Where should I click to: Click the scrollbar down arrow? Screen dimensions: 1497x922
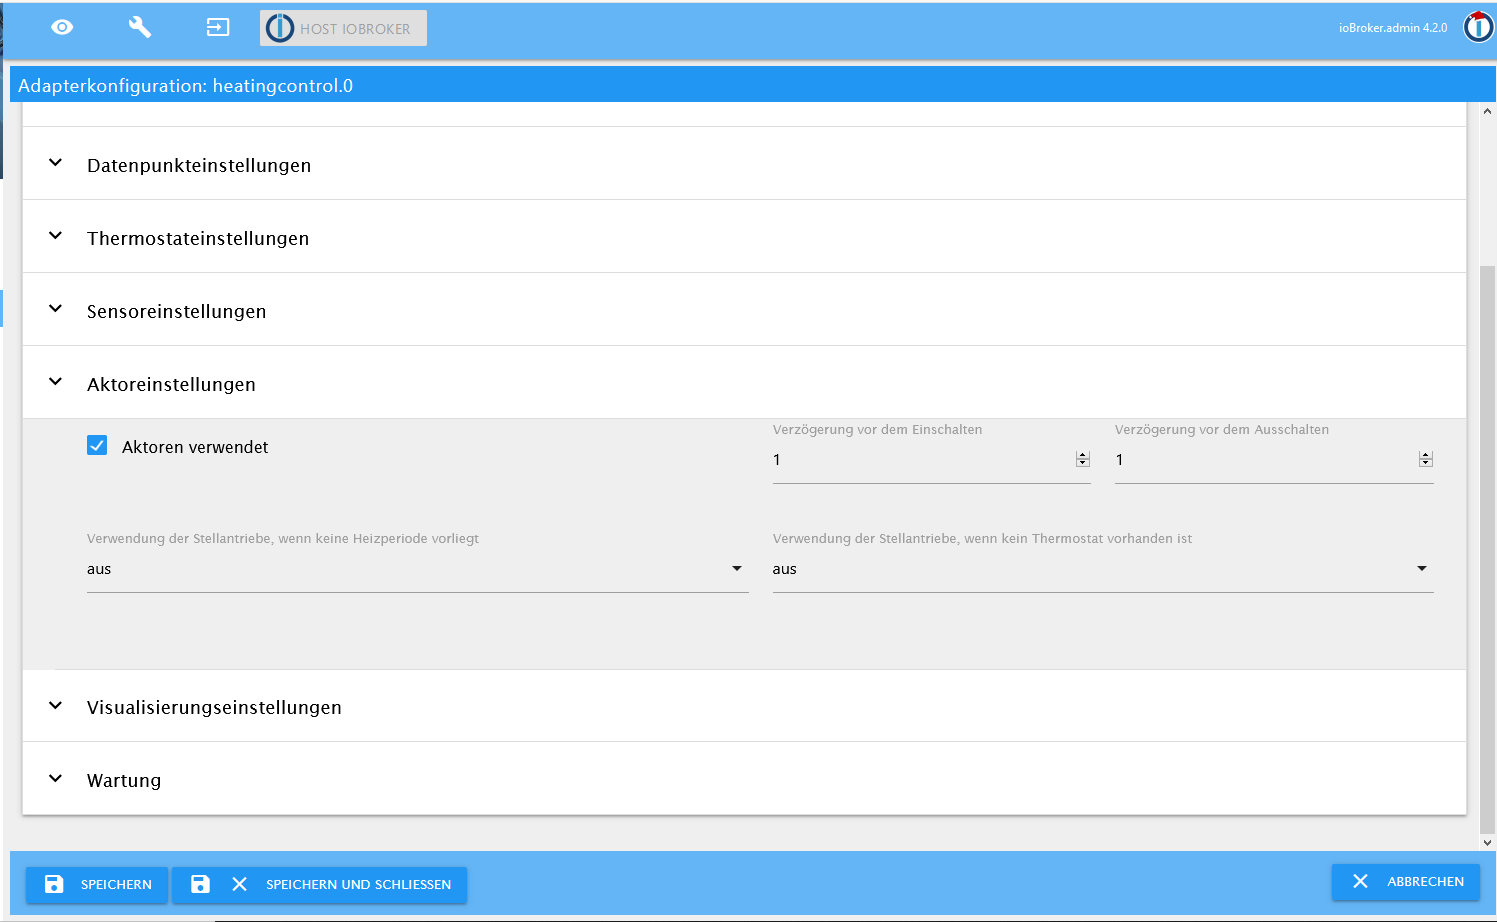coord(1488,843)
